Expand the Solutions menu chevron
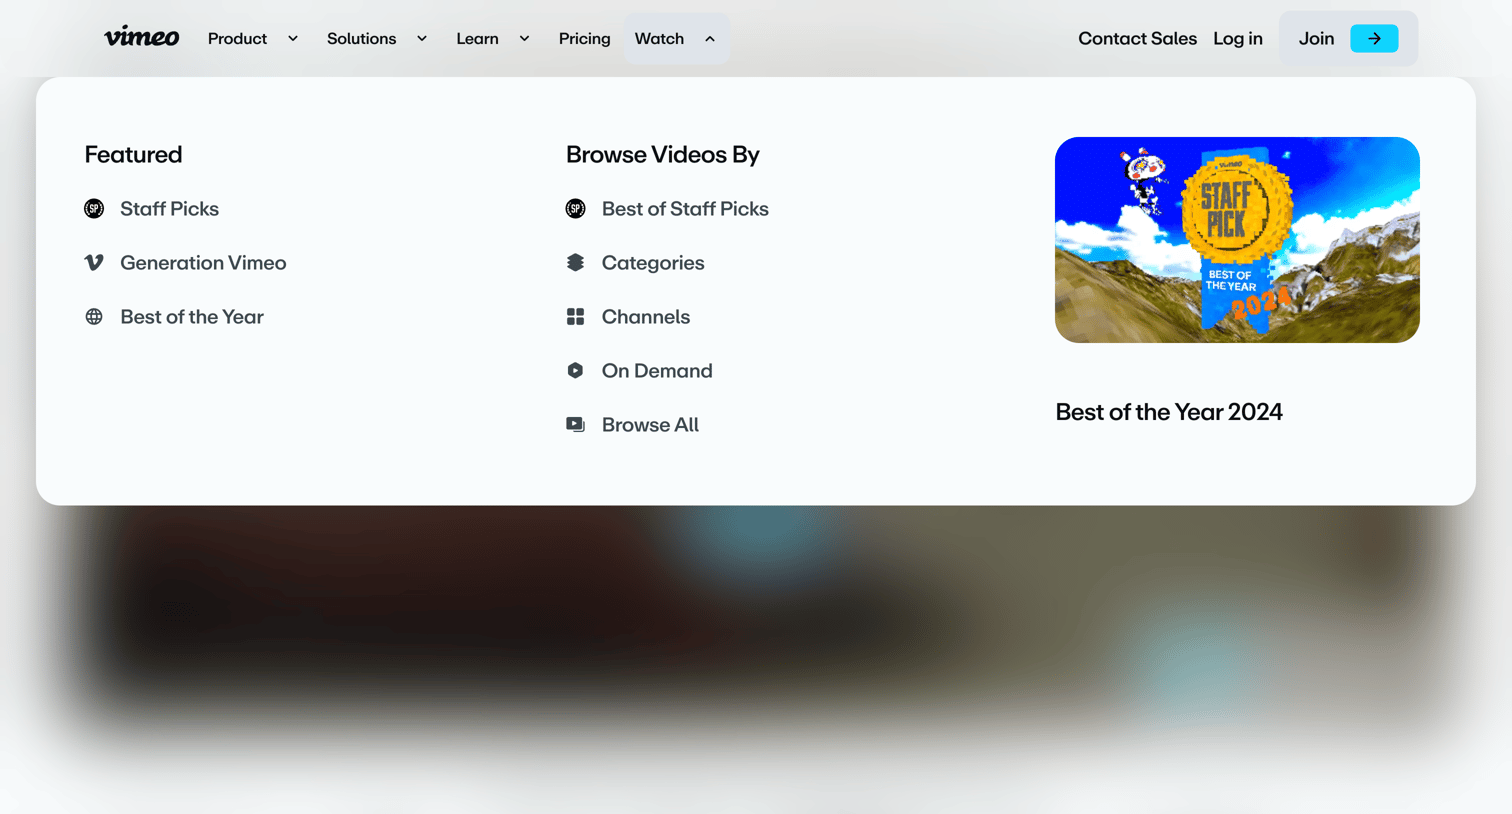This screenshot has height=814, width=1512. point(422,39)
